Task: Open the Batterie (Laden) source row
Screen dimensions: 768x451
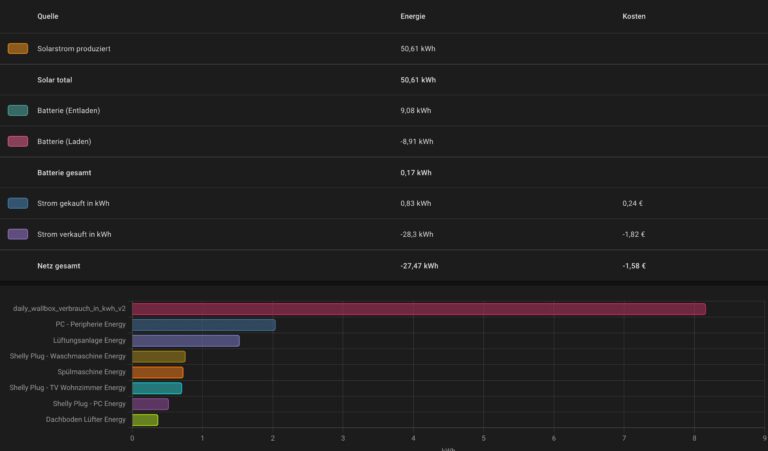Action: tap(384, 142)
